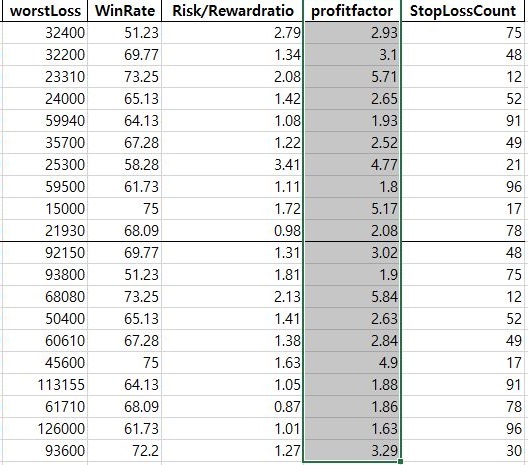Select the 50400 cell
The height and width of the screenshot is (465, 528).
coord(45,319)
